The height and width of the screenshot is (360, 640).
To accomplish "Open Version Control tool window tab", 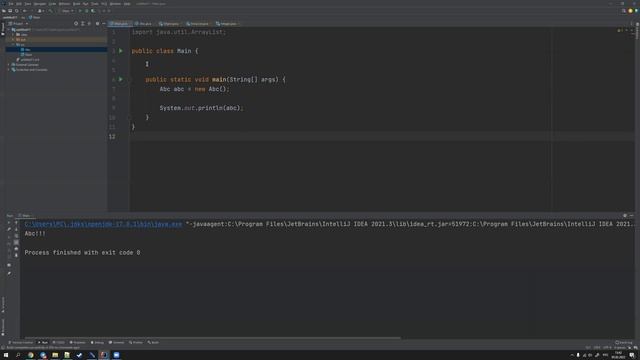I will pos(21,342).
